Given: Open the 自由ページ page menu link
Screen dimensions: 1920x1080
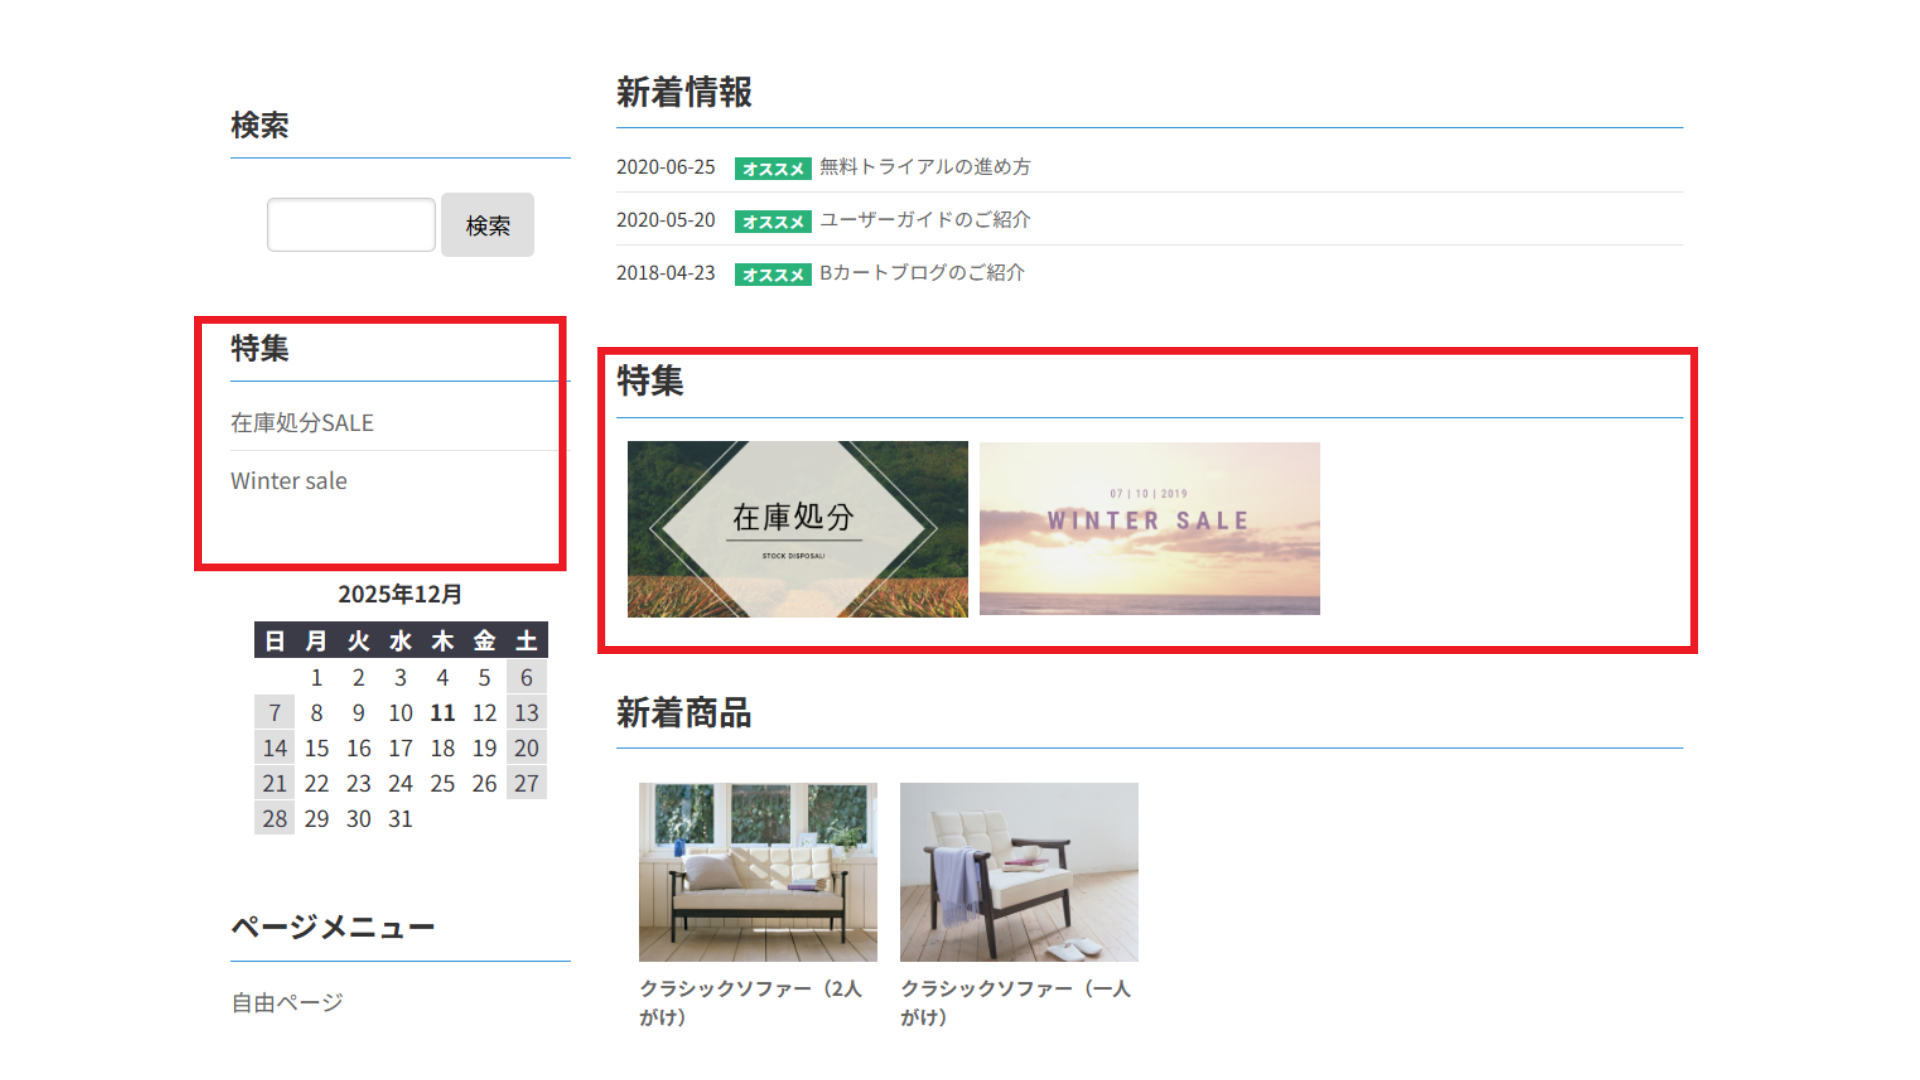Looking at the screenshot, I should tap(287, 1003).
